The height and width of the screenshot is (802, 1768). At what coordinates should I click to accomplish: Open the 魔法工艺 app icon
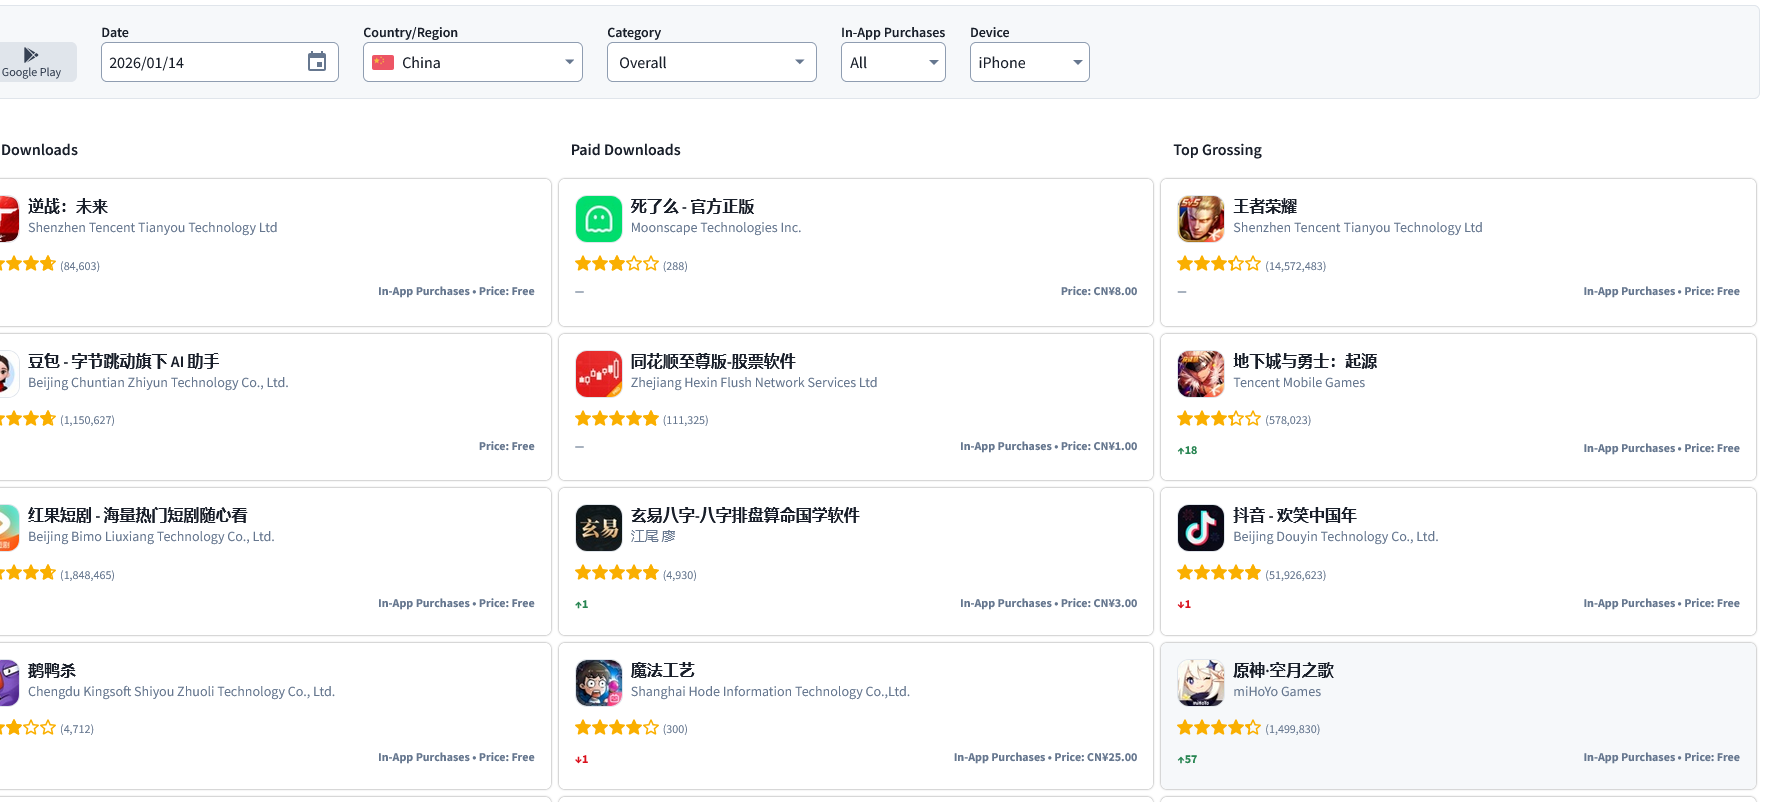(x=599, y=683)
